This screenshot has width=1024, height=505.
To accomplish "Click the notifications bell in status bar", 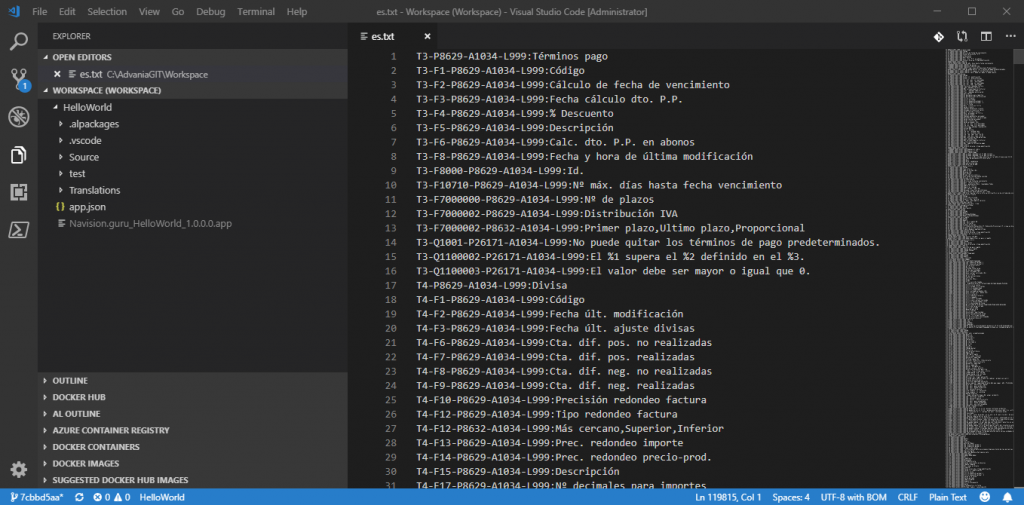I will click(x=1007, y=497).
